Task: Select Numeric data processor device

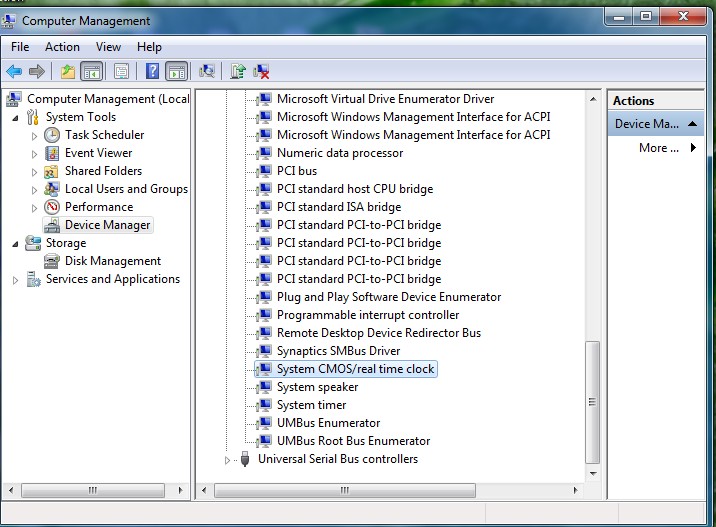Action: pyautogui.click(x=340, y=153)
